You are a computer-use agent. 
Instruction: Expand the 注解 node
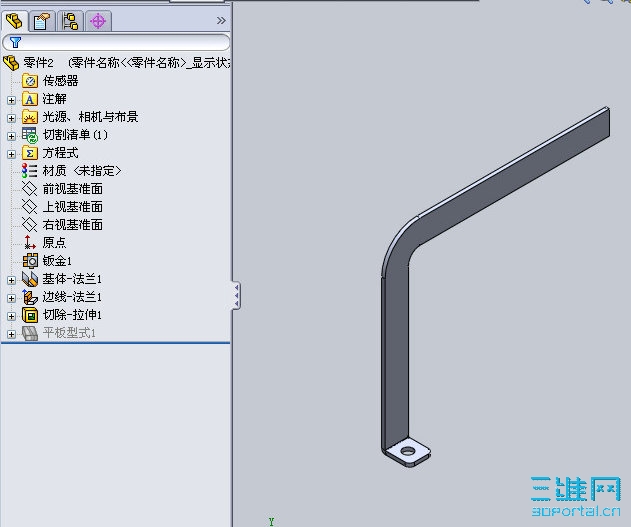(11, 100)
